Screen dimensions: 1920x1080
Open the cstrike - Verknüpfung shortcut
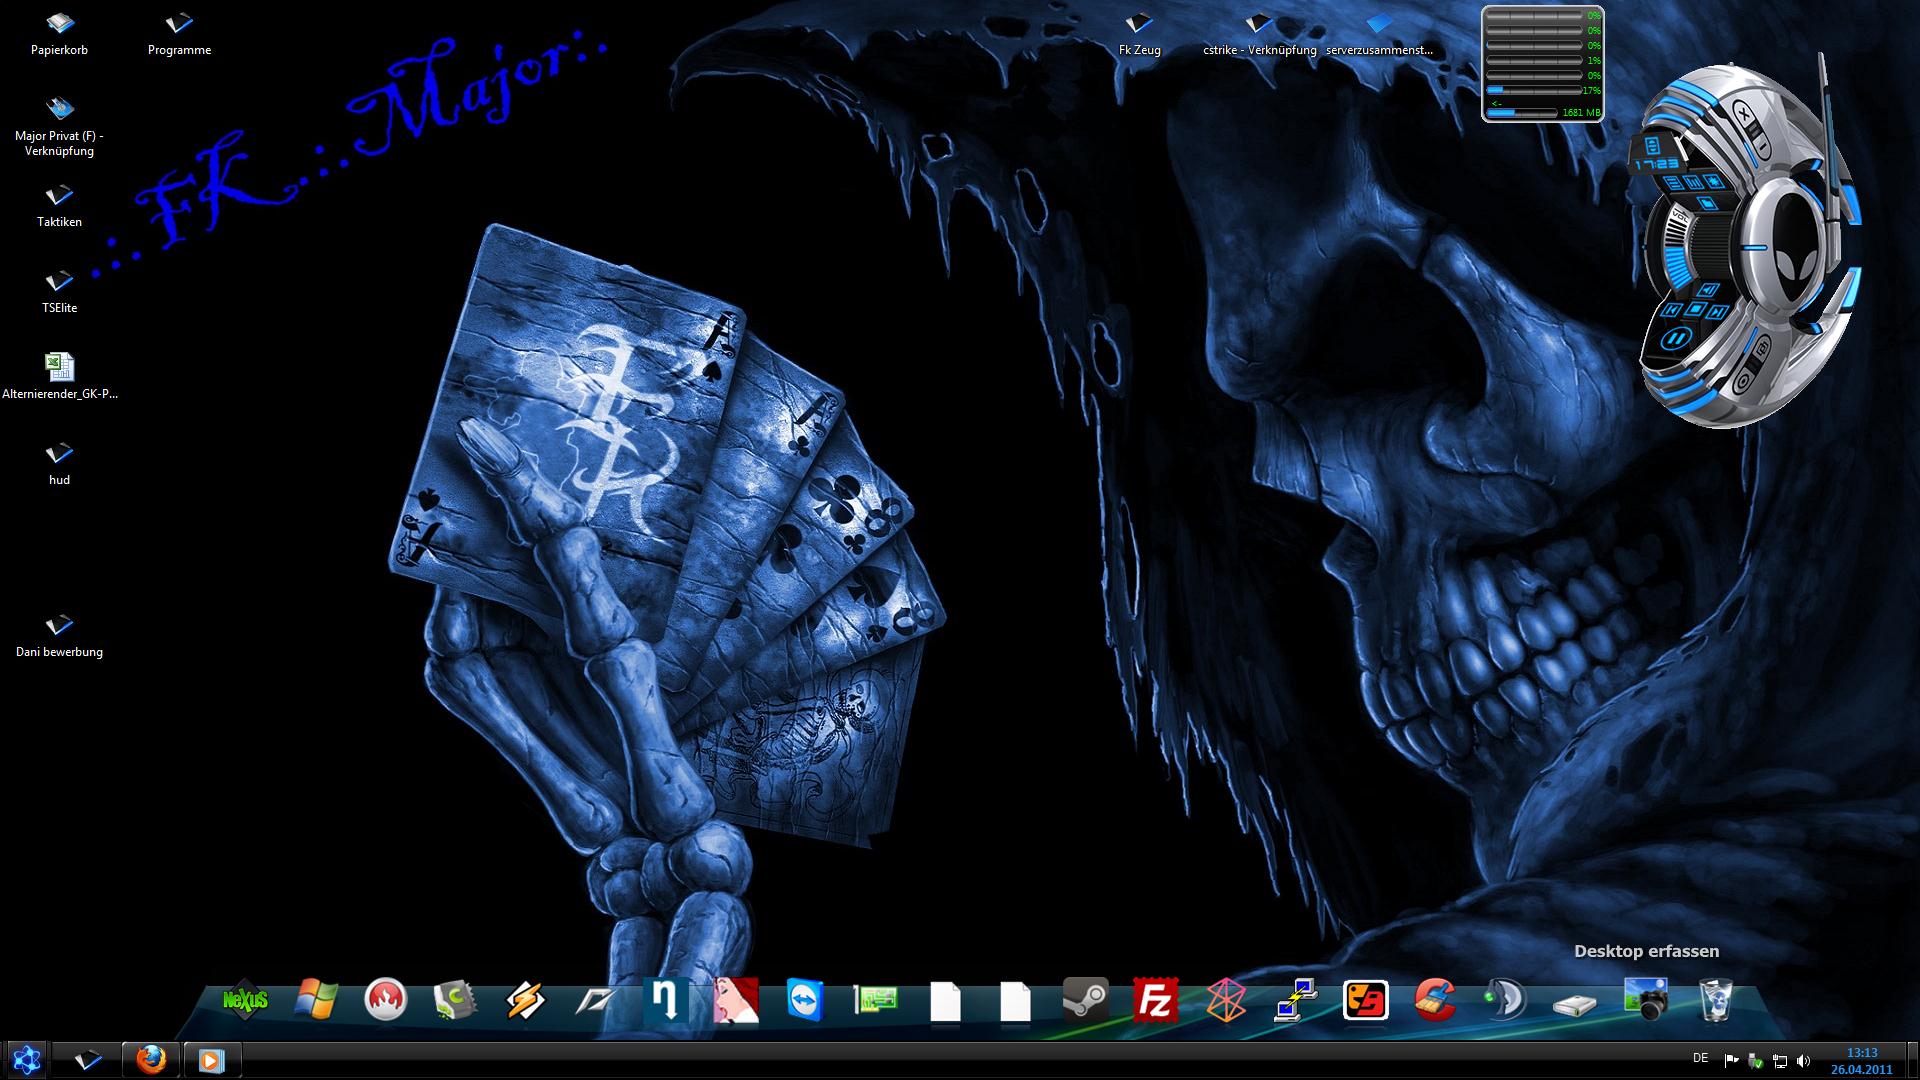coord(1259,34)
